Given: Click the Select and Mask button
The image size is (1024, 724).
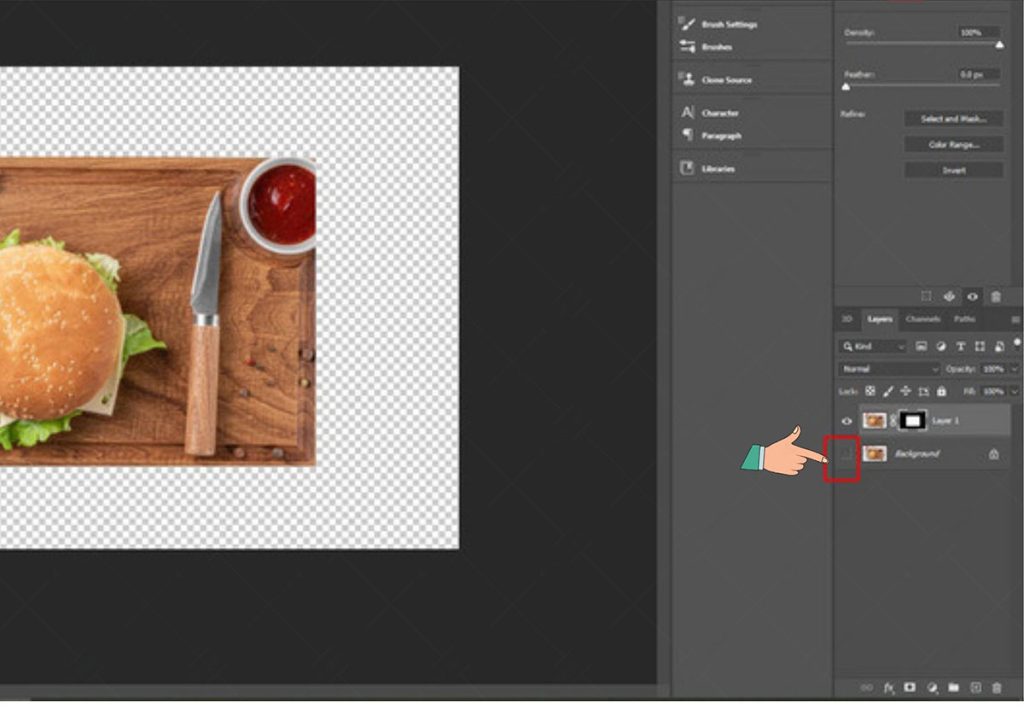Looking at the screenshot, I should (952, 118).
